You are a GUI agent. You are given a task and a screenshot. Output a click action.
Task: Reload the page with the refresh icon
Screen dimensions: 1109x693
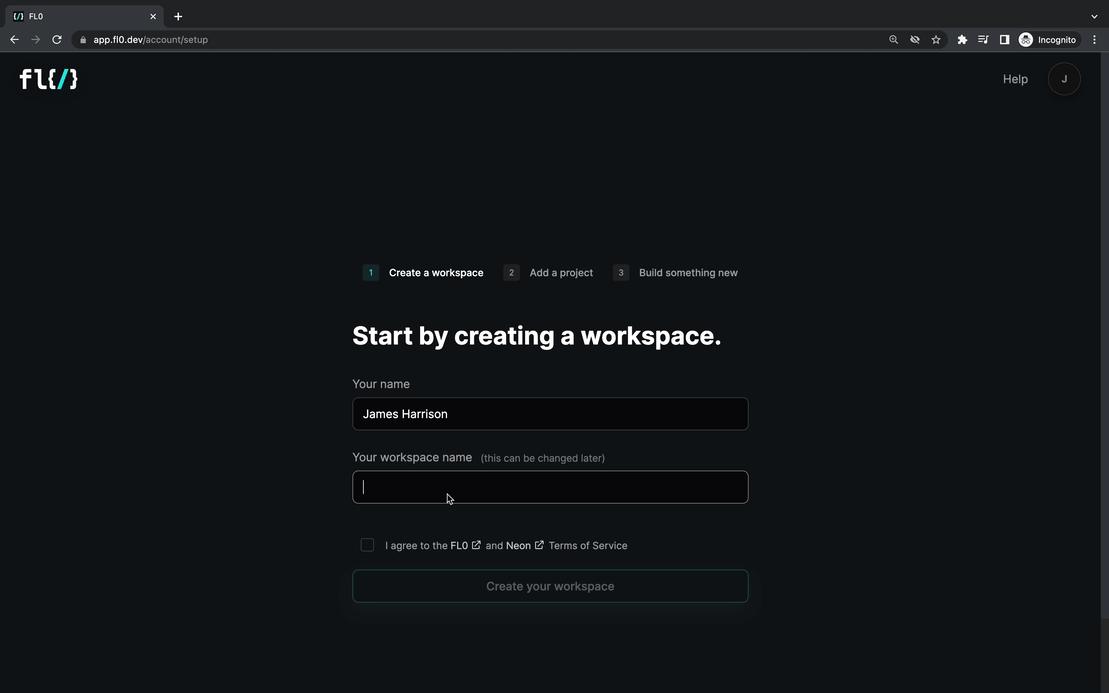57,40
